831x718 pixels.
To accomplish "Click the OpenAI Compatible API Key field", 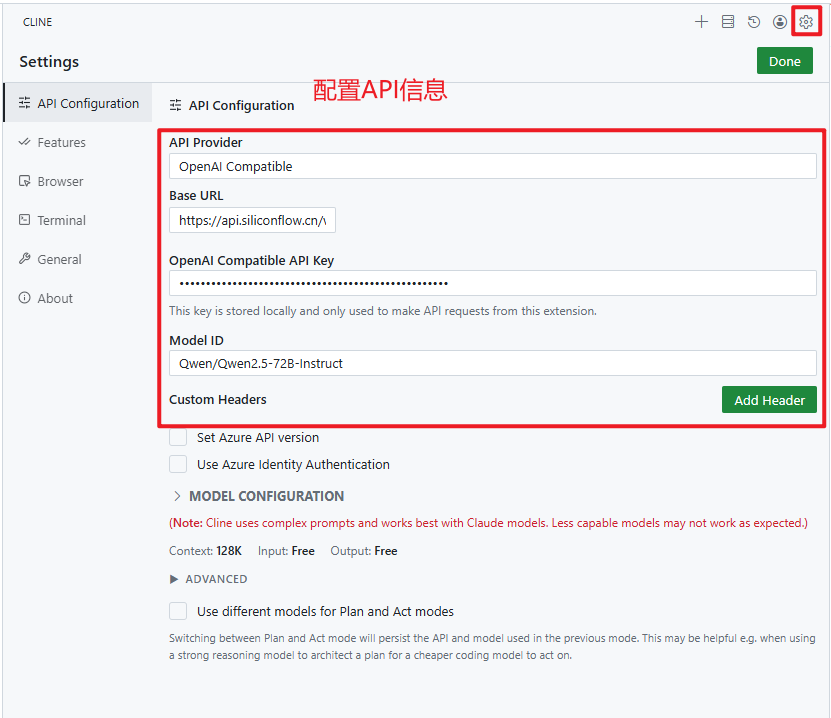I will coord(492,283).
